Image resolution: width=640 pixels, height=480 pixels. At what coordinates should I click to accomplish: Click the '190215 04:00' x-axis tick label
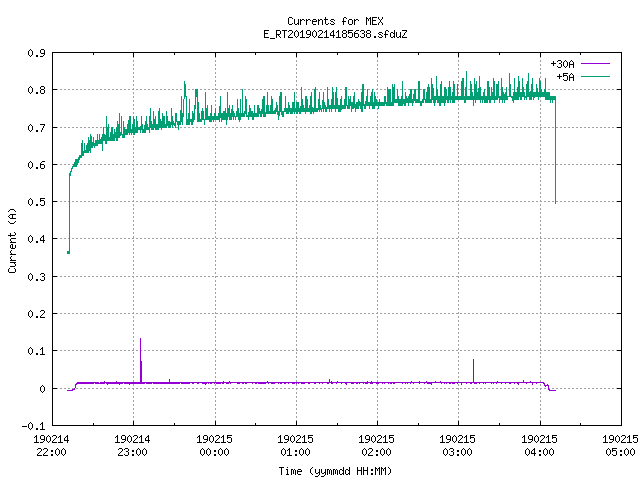pyautogui.click(x=540, y=445)
